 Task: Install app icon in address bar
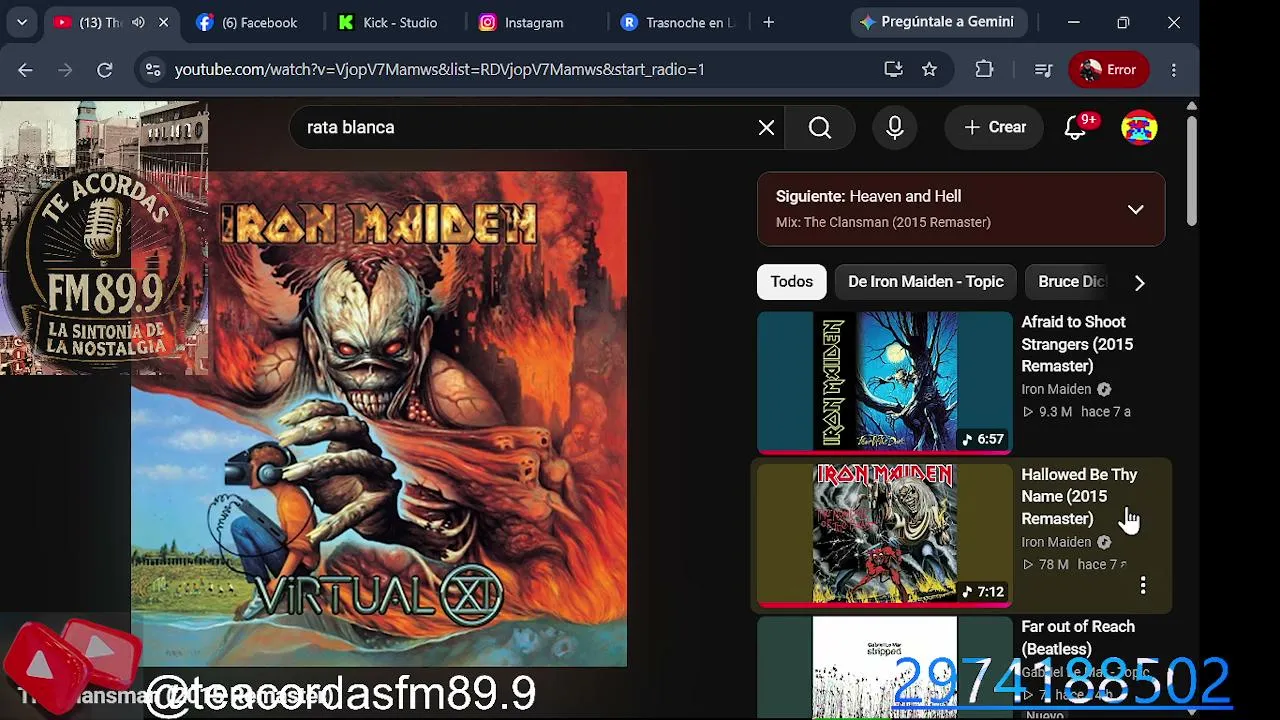(893, 69)
